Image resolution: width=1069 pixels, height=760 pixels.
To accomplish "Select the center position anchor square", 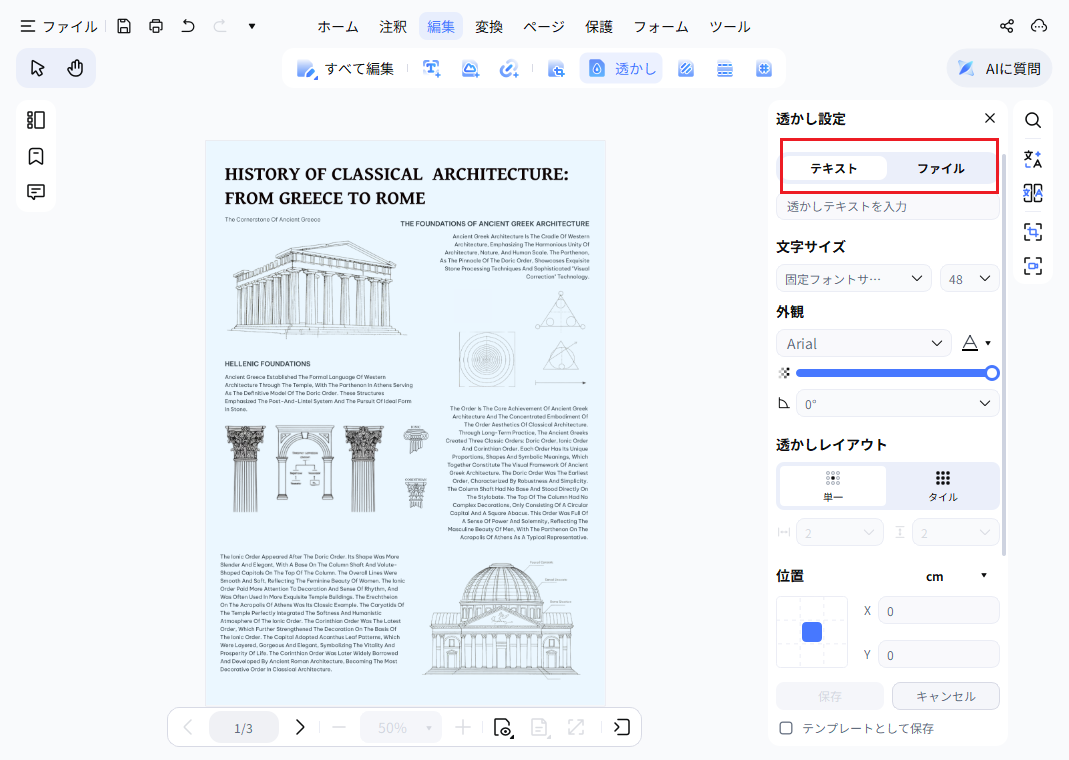I will pos(812,632).
